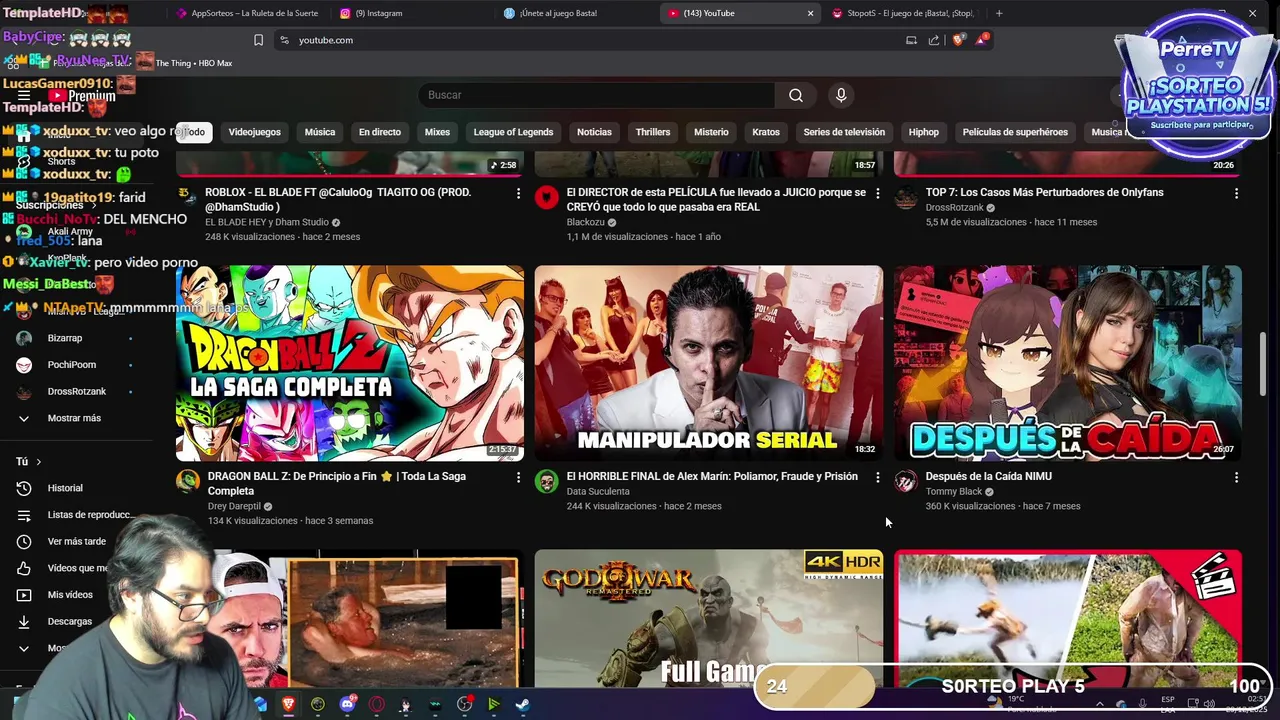The width and height of the screenshot is (1280, 720).
Task: Open options menu for DRAGON BALL Z video
Action: [x=518, y=478]
